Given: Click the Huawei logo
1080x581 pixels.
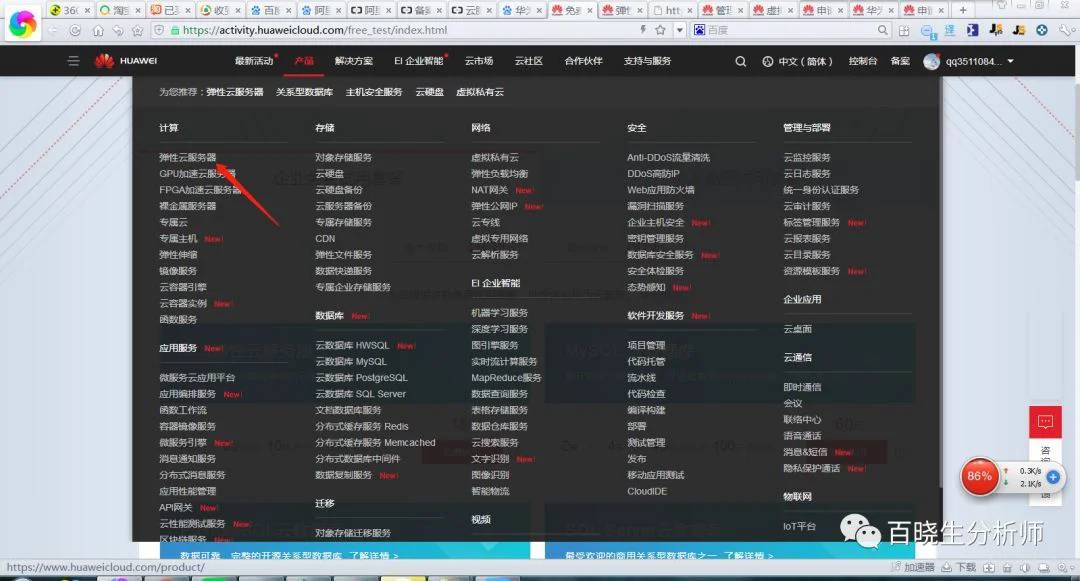Looking at the screenshot, I should [x=125, y=61].
